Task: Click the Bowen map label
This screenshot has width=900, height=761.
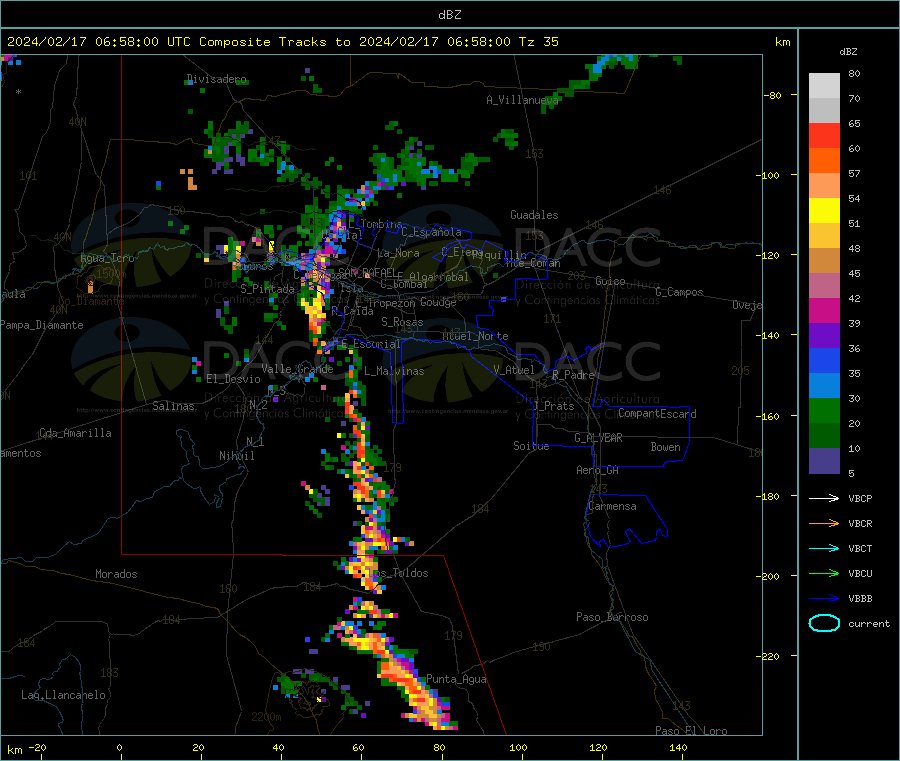Action: (665, 447)
